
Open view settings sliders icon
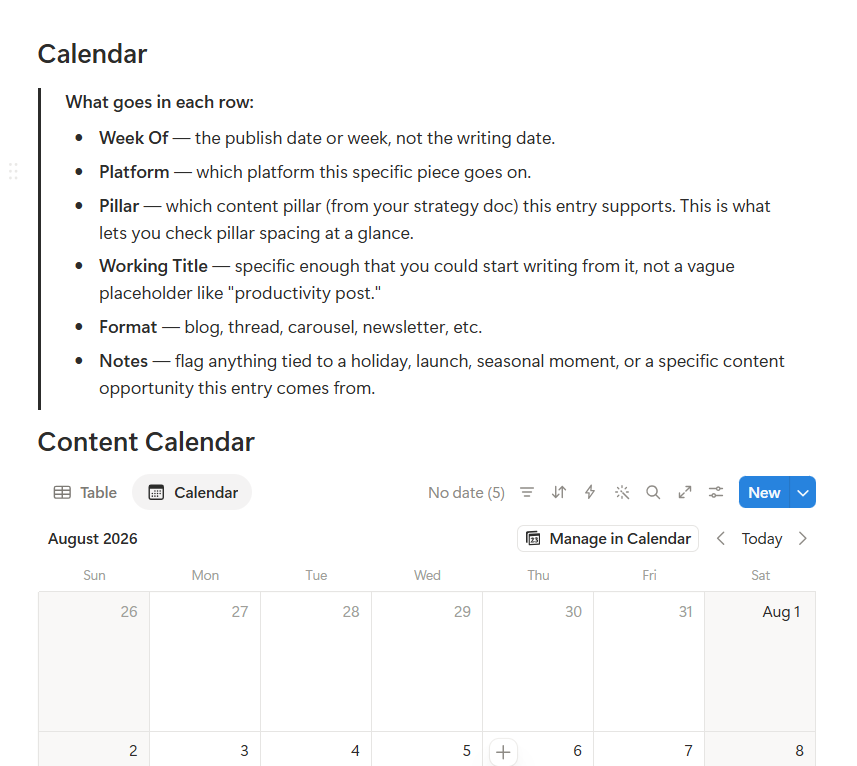(x=716, y=492)
